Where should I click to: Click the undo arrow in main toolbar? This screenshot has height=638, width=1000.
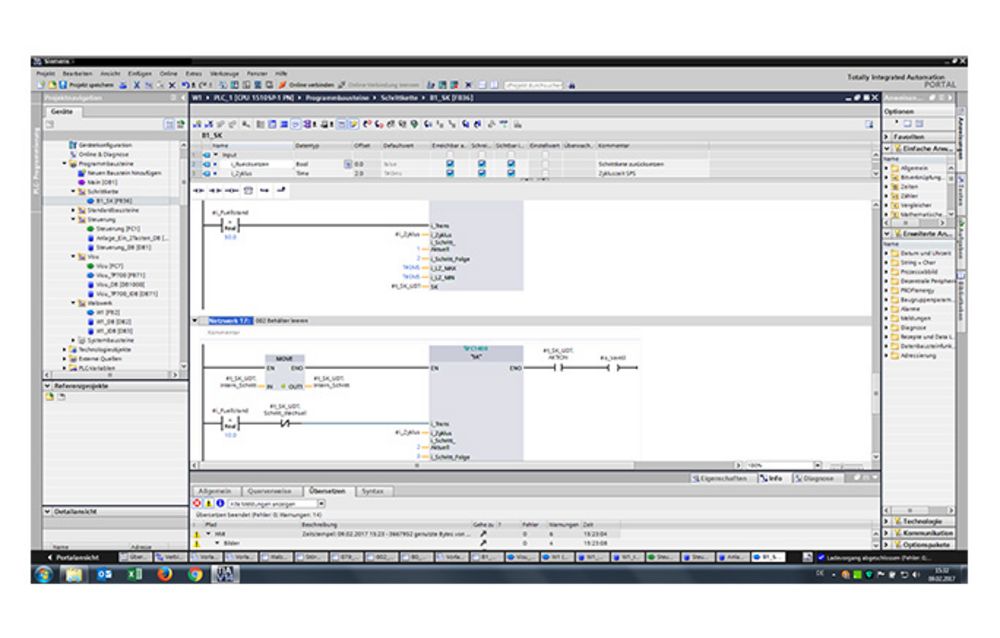[x=188, y=86]
